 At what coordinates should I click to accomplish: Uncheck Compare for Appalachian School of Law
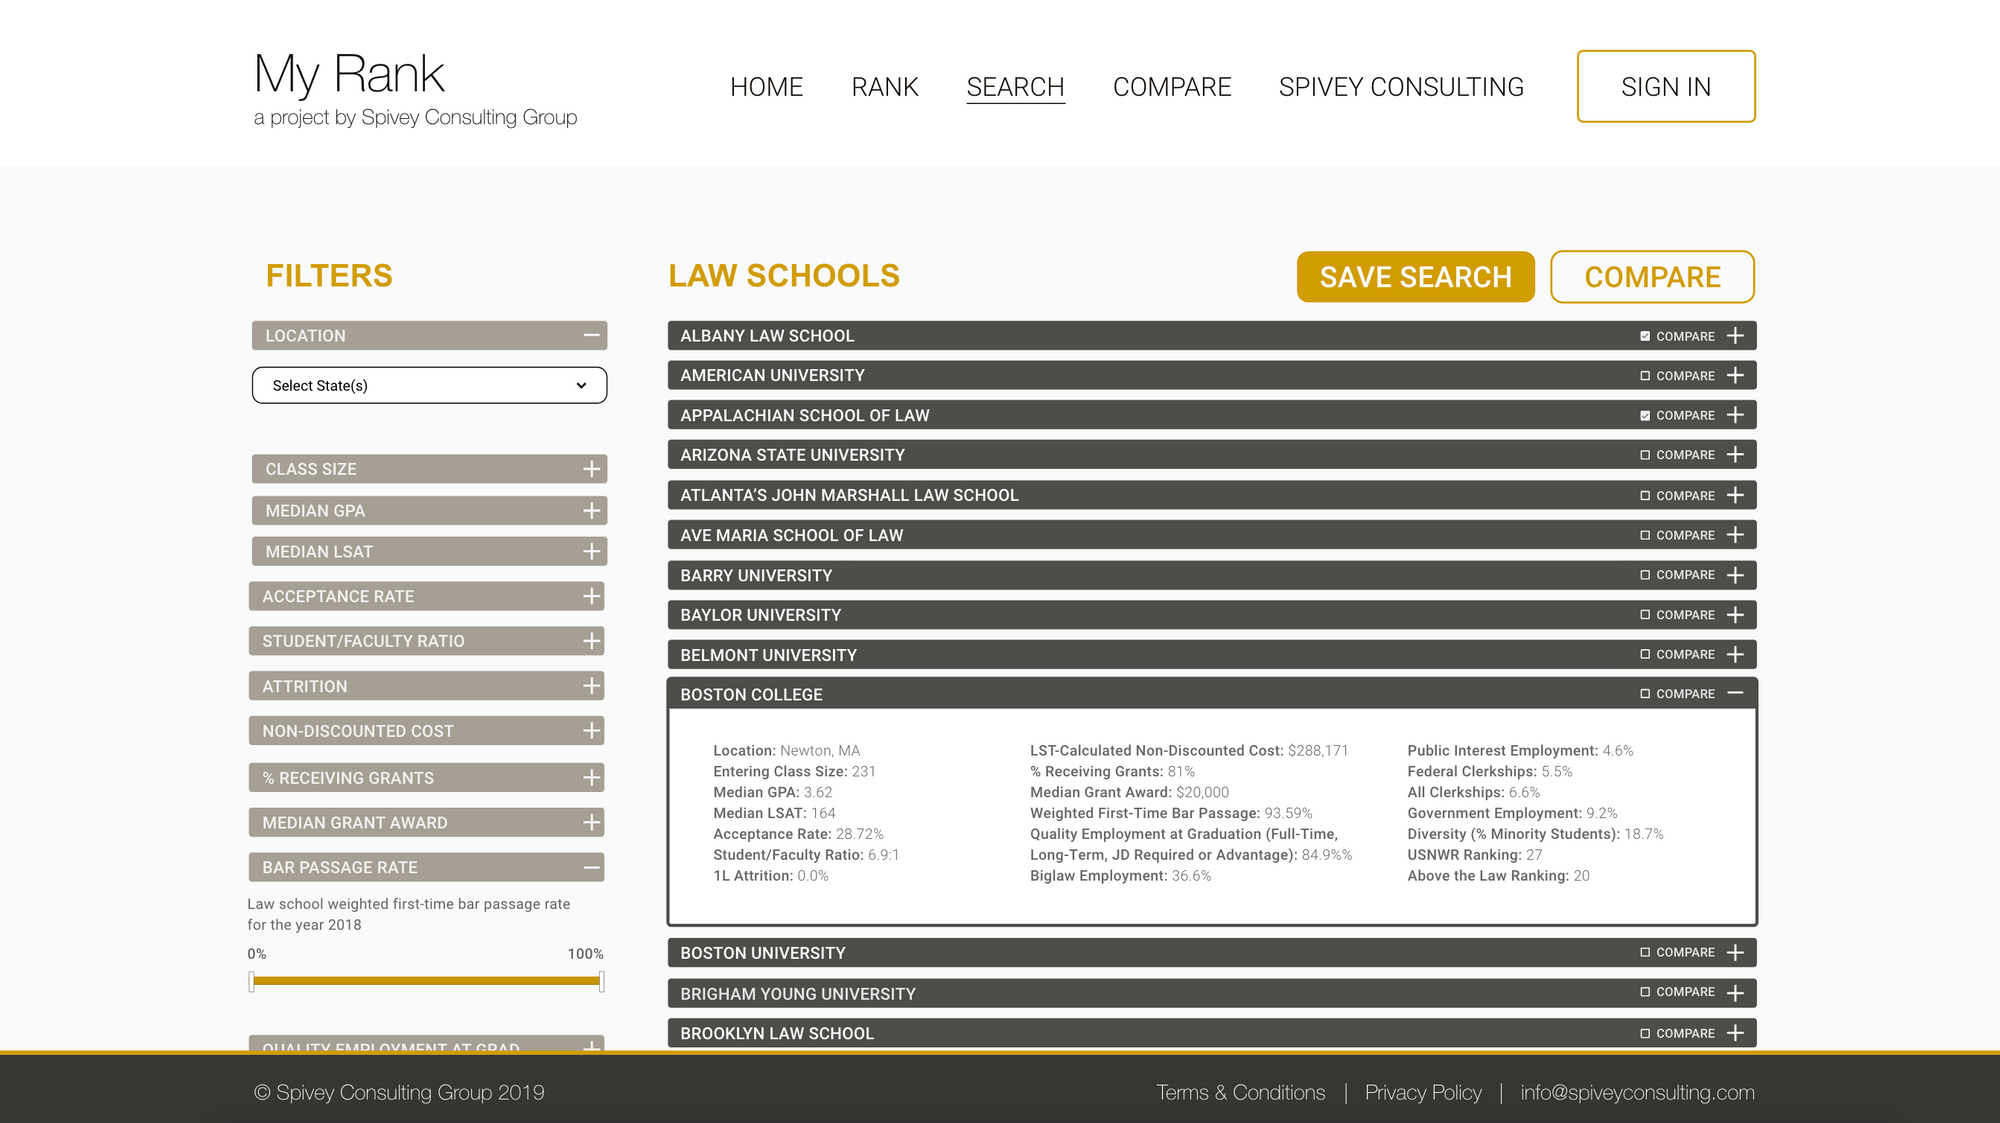click(1645, 415)
